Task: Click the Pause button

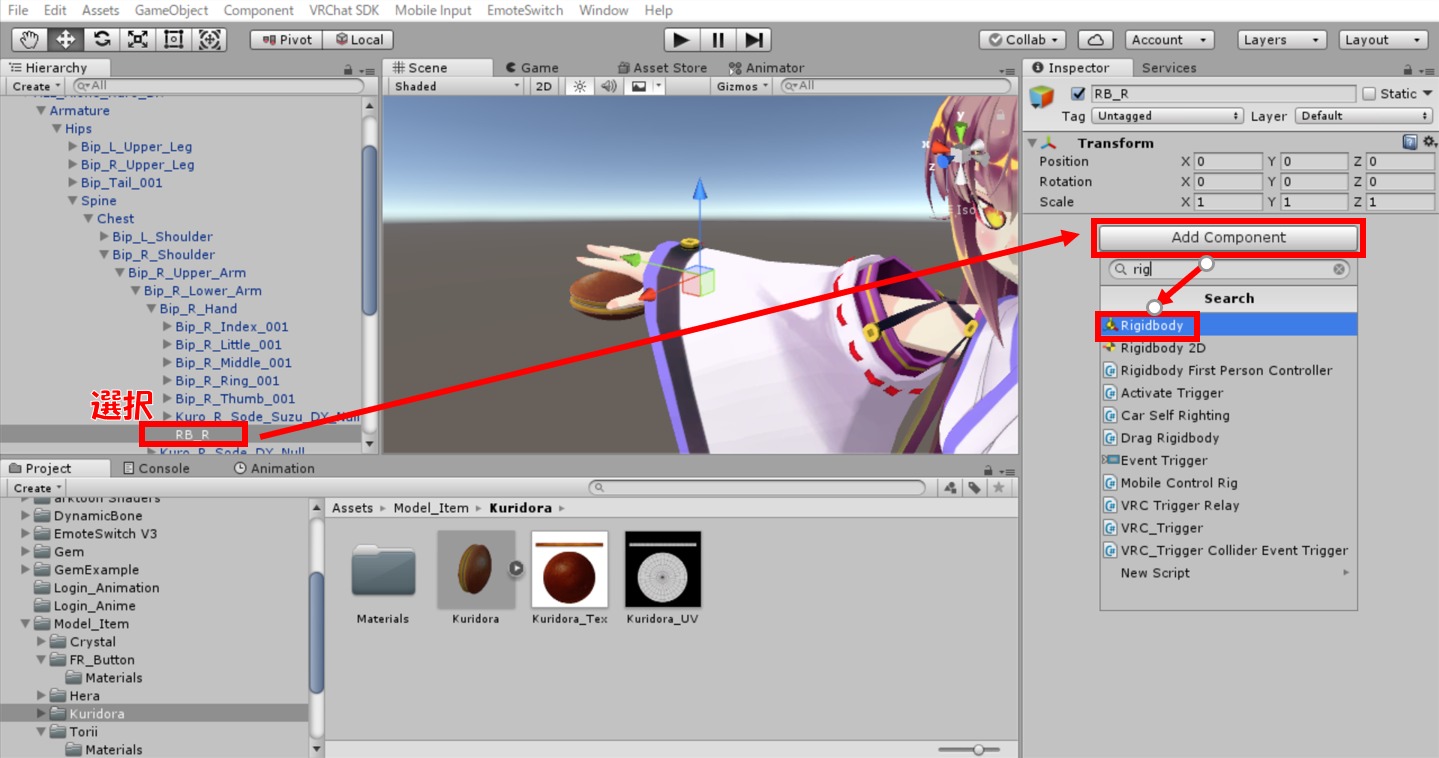Action: click(718, 40)
